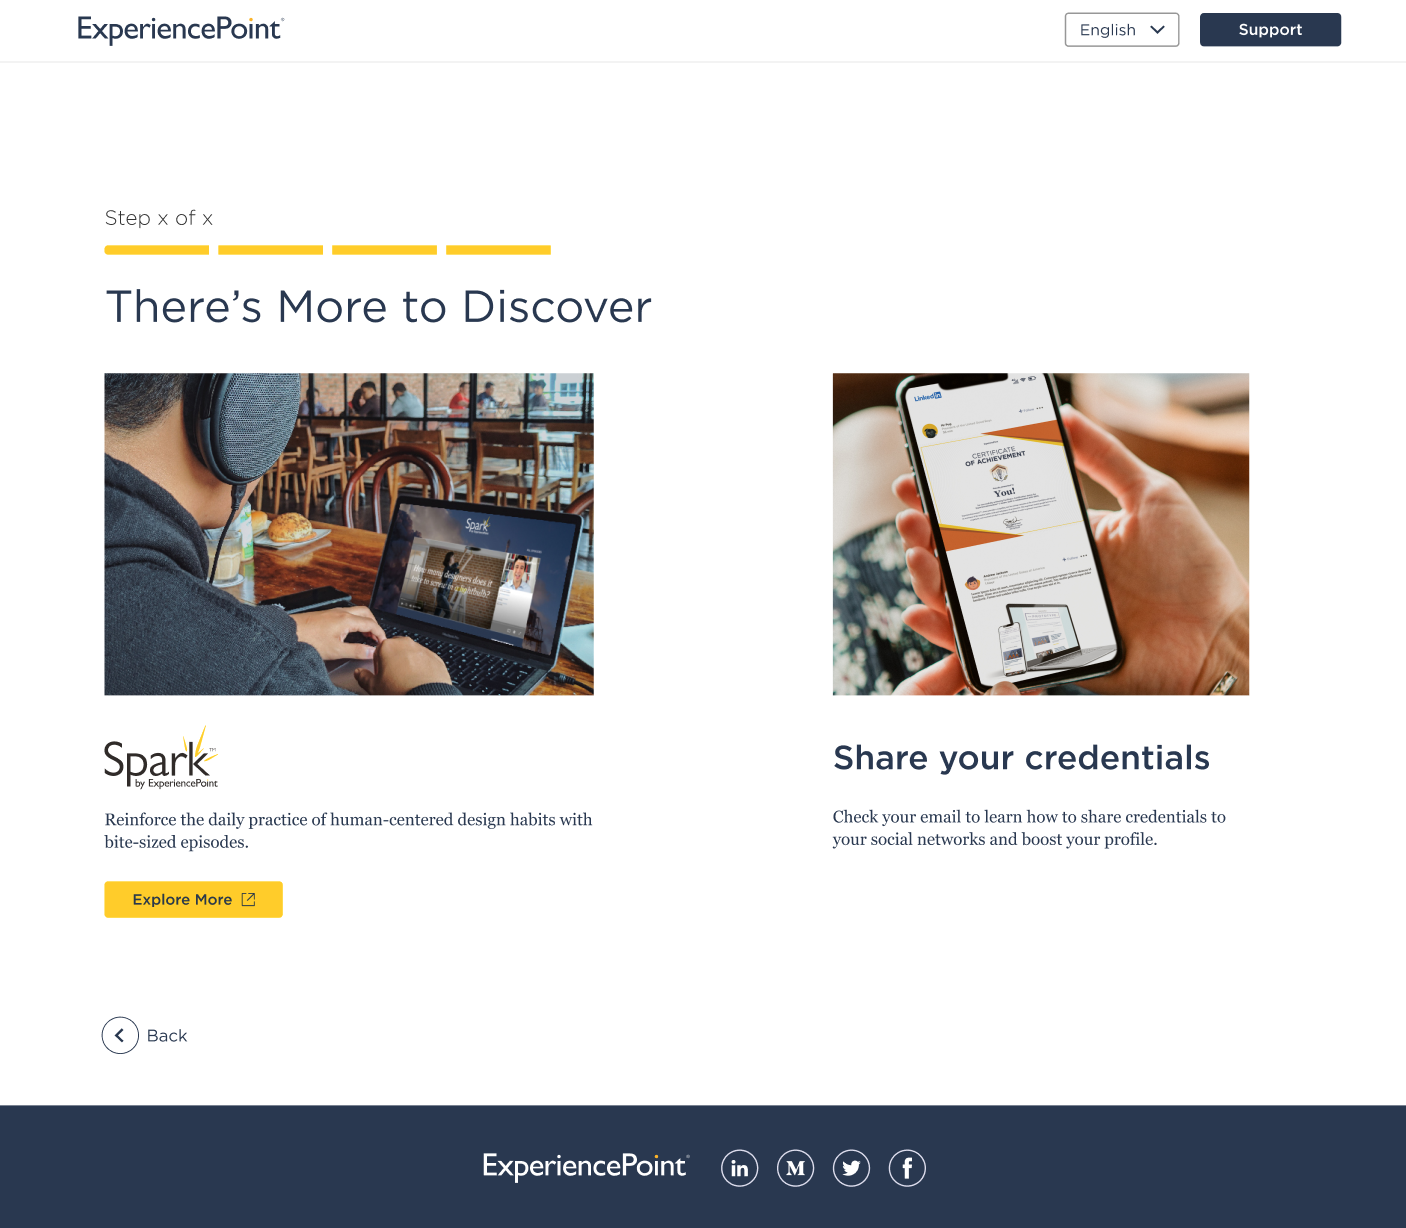Open the phone certificate photo thumbnail
Image resolution: width=1406 pixels, height=1228 pixels.
(1041, 534)
